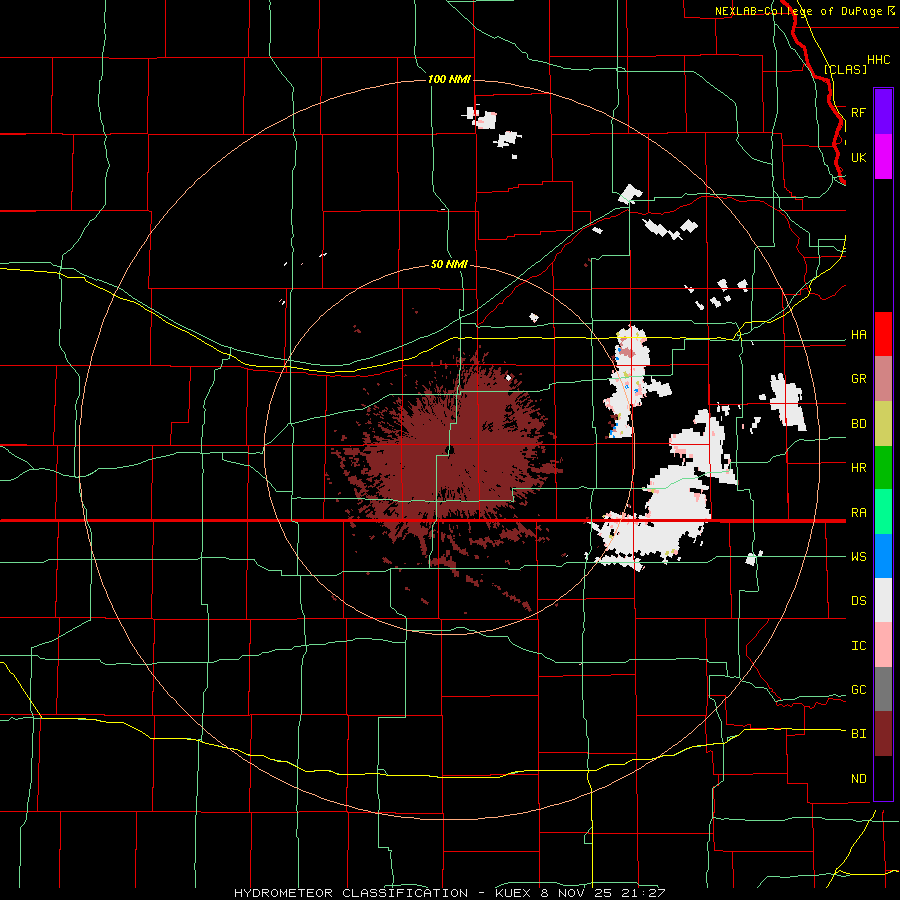Click the HR green legend swatch
The width and height of the screenshot is (900, 900).
tap(883, 468)
